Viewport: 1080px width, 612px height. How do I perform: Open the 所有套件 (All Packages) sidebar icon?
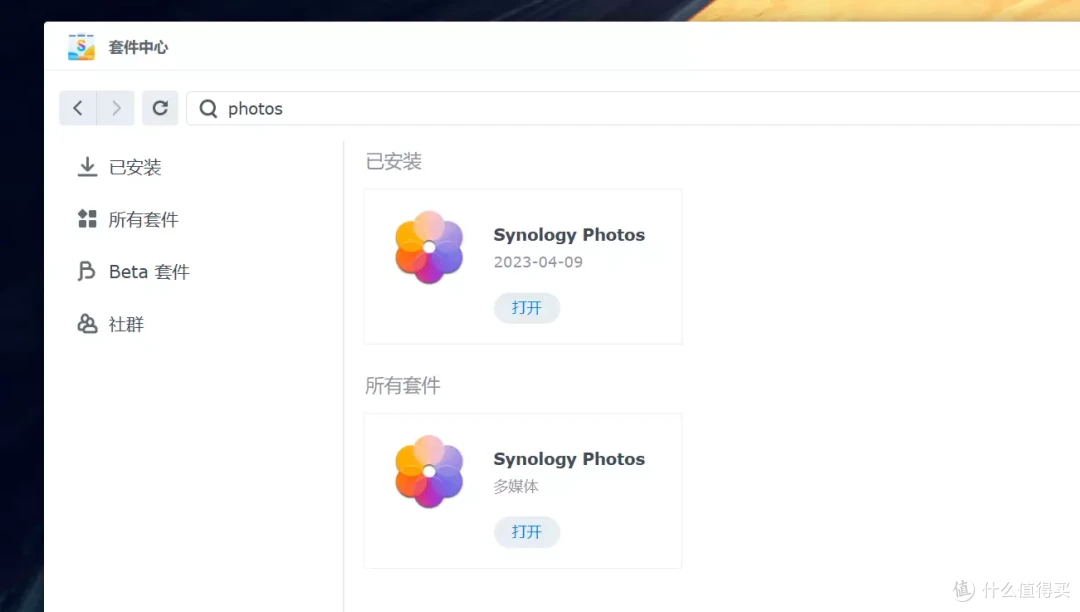click(x=88, y=219)
